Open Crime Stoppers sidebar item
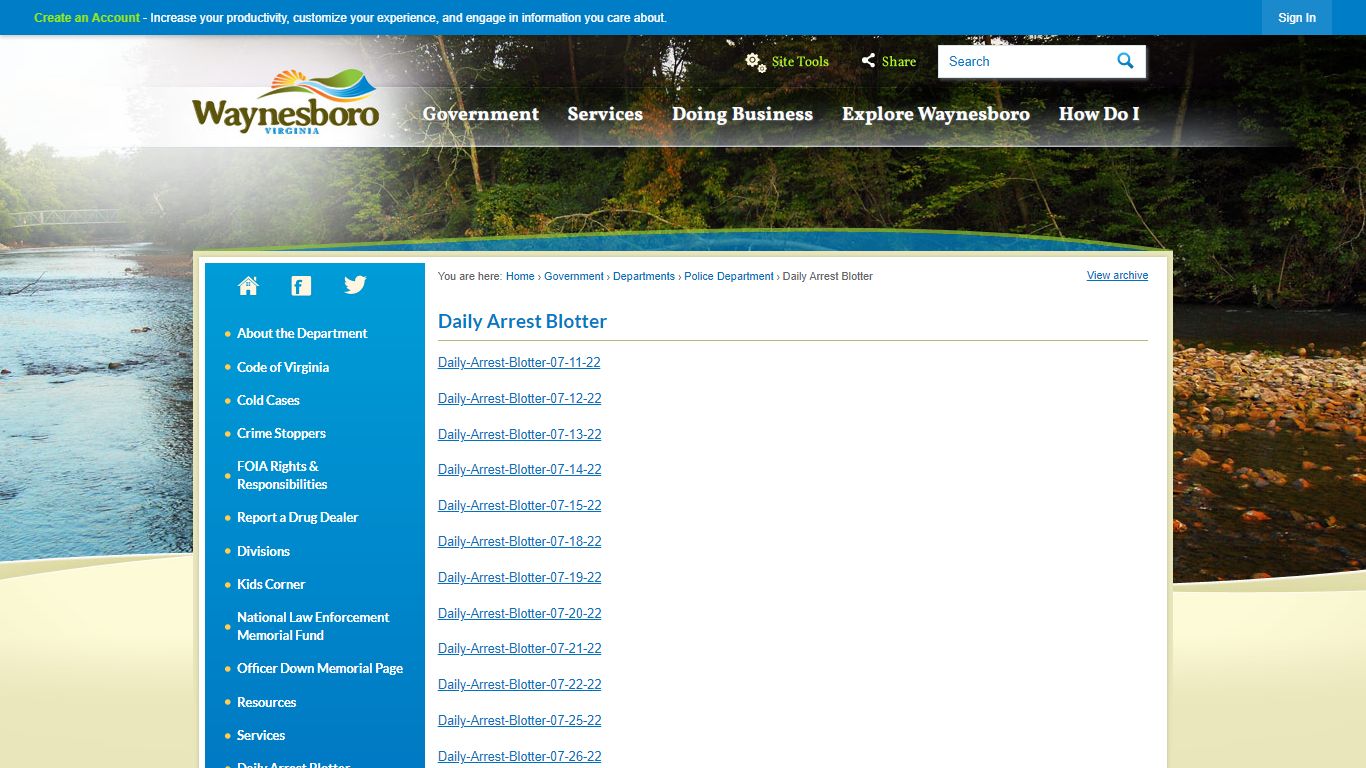The height and width of the screenshot is (768, 1366). [281, 433]
